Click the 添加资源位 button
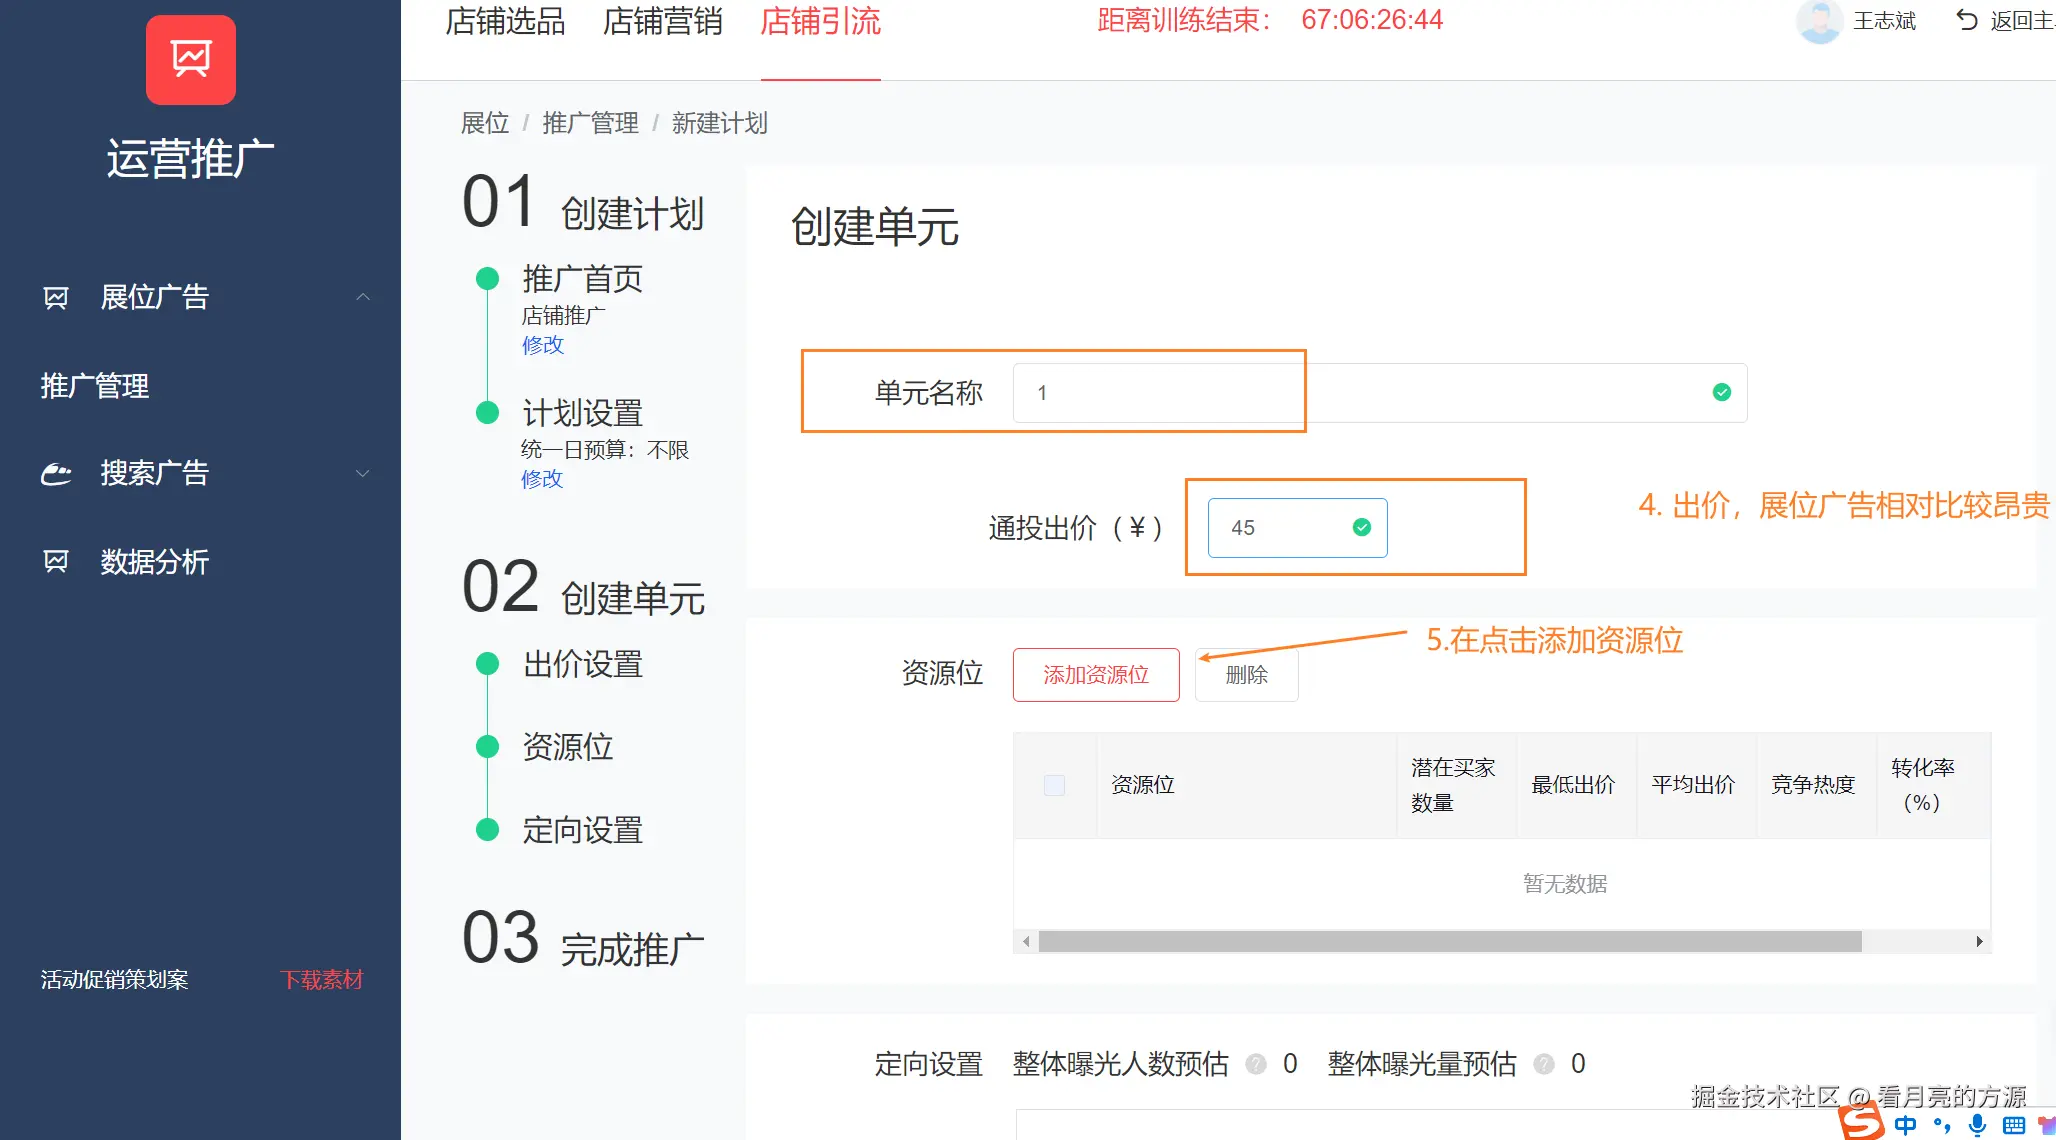The width and height of the screenshot is (2056, 1140). tap(1096, 675)
